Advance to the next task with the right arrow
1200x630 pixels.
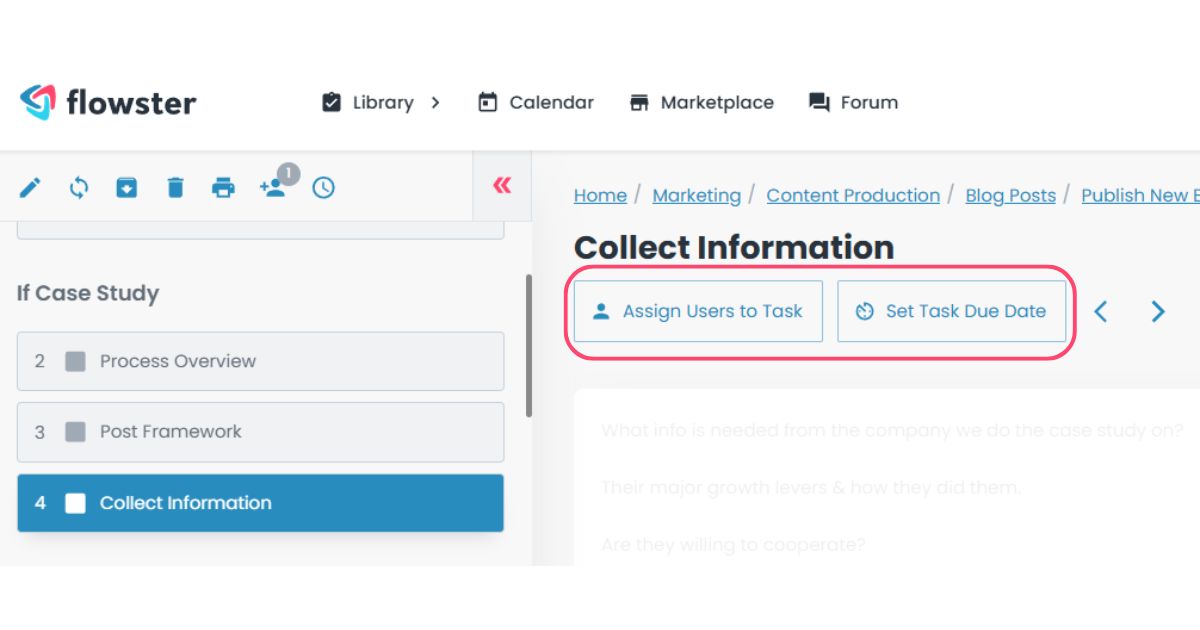[x=1158, y=311]
